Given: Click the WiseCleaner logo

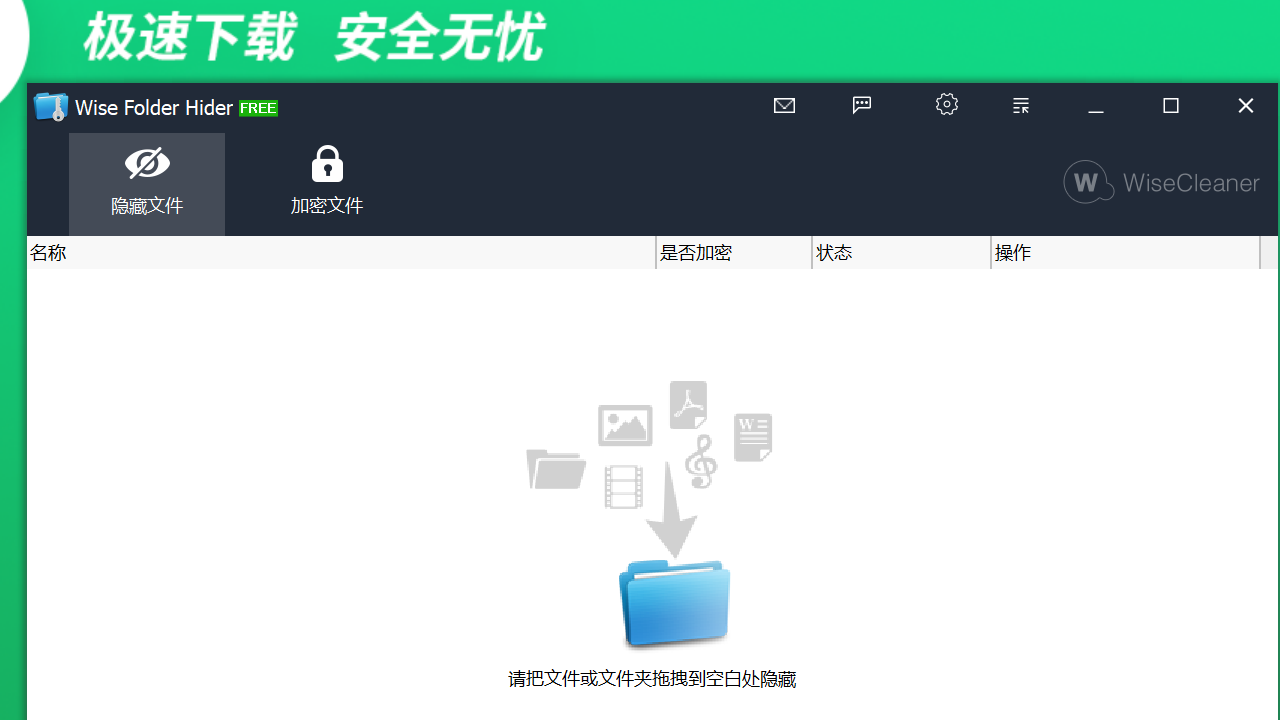Looking at the screenshot, I should pyautogui.click(x=1160, y=182).
